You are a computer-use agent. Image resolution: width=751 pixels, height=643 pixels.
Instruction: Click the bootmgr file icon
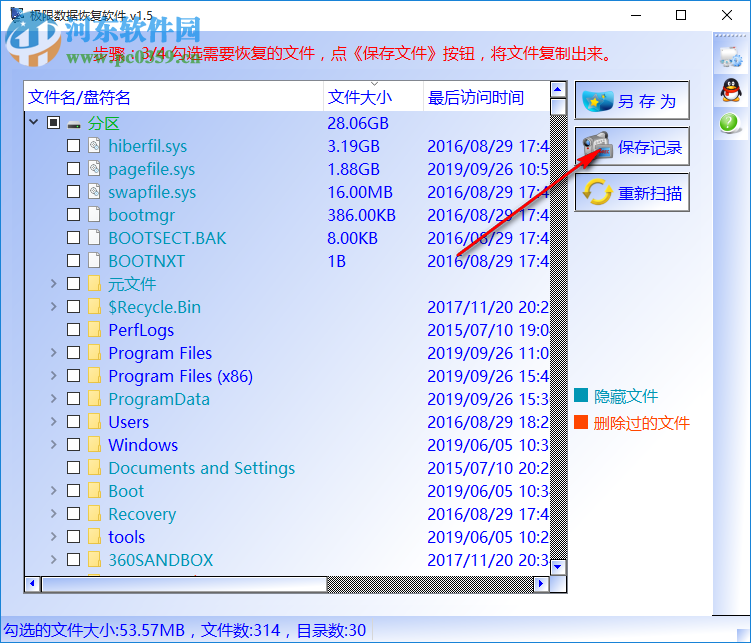click(94, 214)
